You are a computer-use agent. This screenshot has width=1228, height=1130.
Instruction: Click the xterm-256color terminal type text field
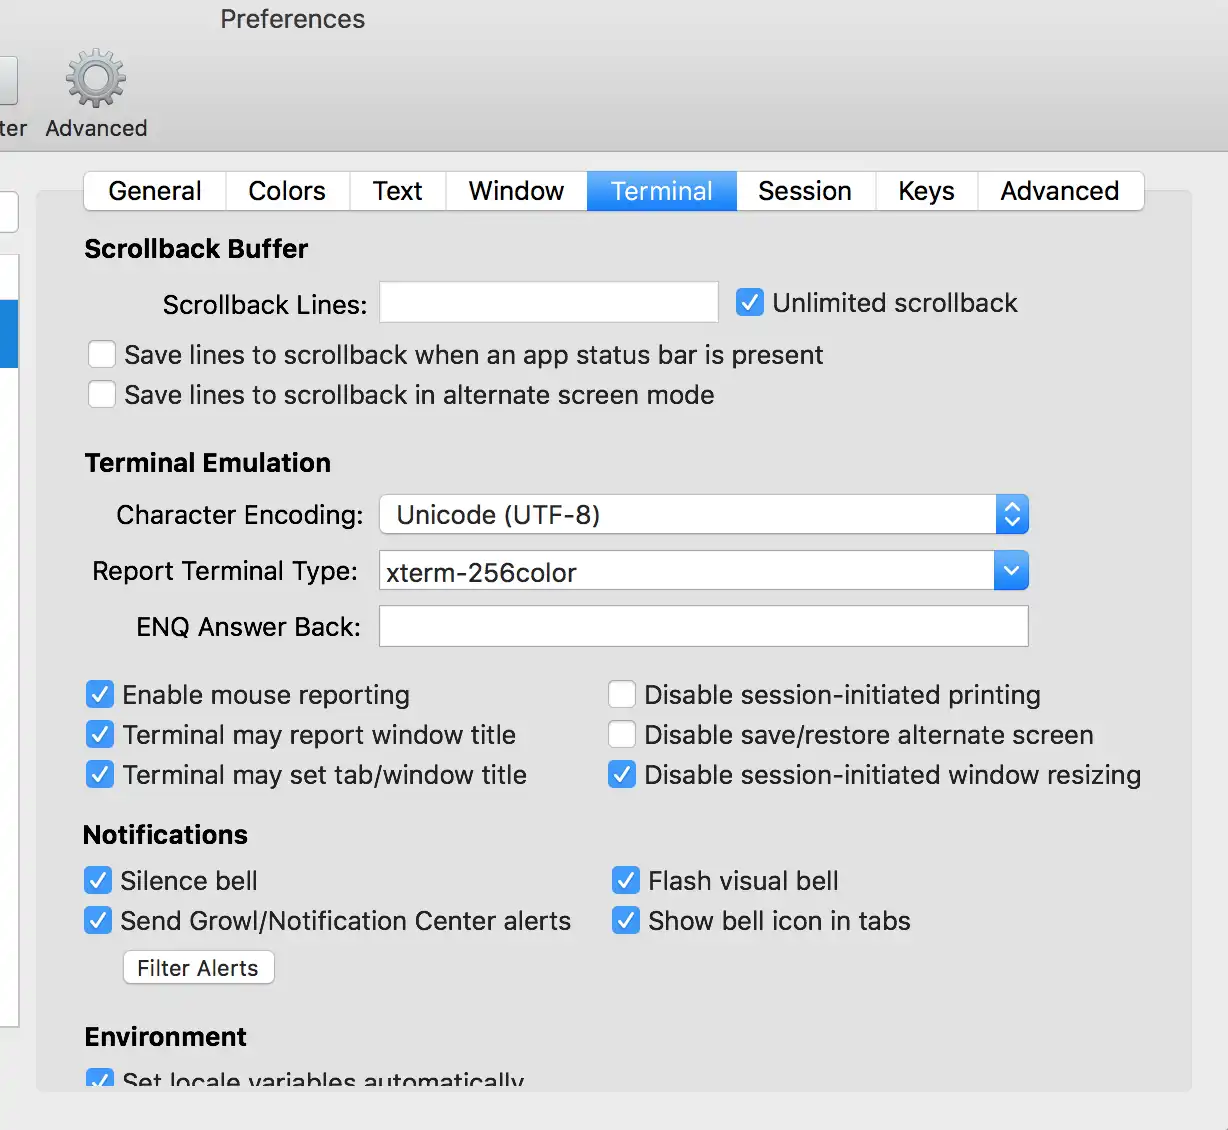click(686, 572)
